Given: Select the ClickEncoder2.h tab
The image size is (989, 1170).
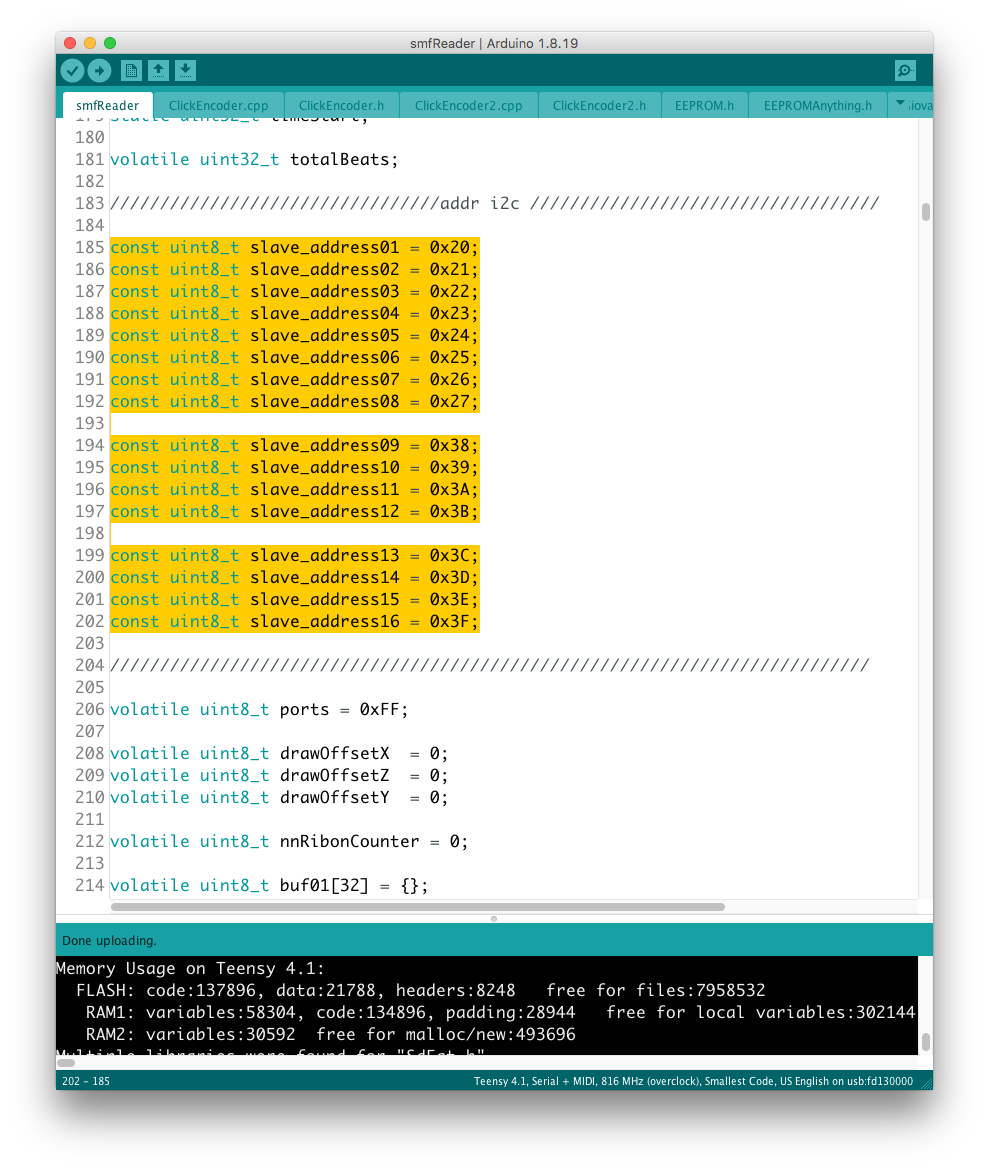Looking at the screenshot, I should (x=599, y=105).
